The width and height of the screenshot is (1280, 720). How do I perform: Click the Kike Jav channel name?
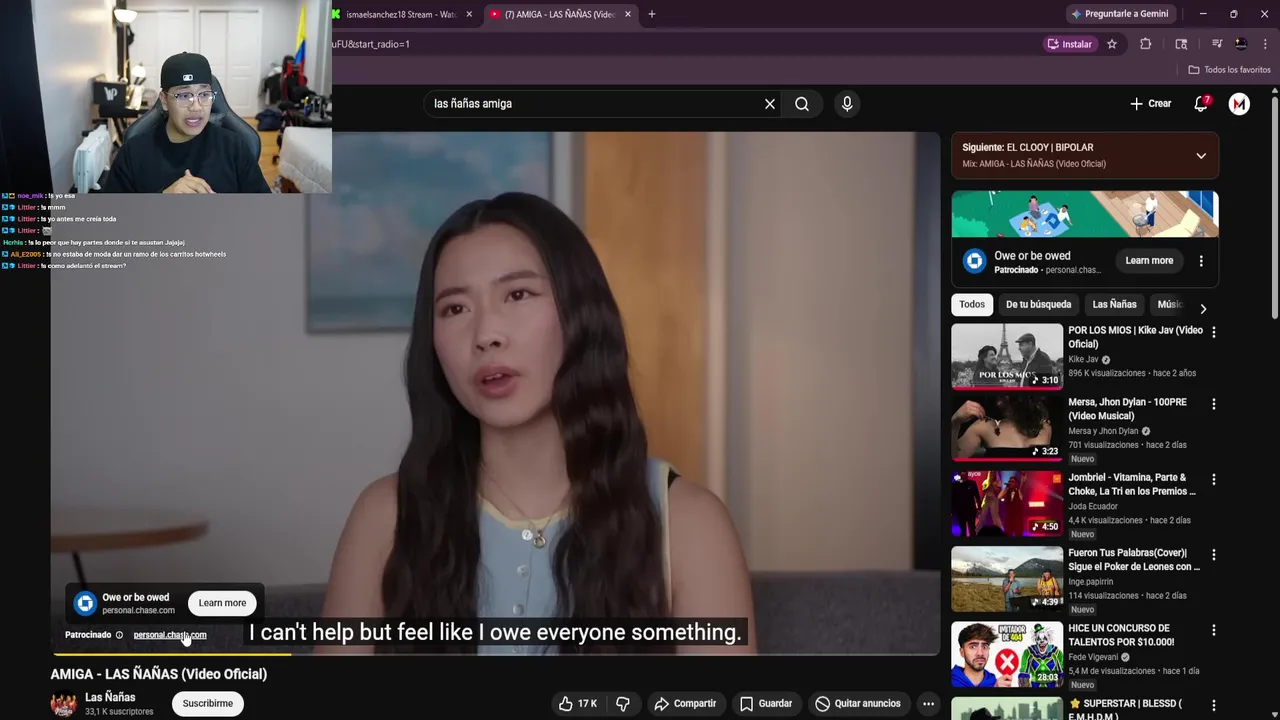pos(1083,360)
